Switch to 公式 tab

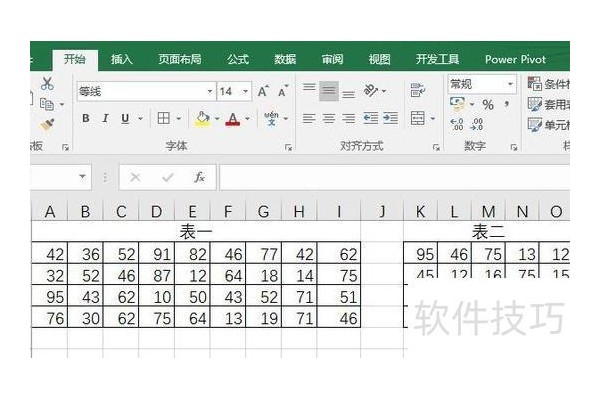coord(238,59)
